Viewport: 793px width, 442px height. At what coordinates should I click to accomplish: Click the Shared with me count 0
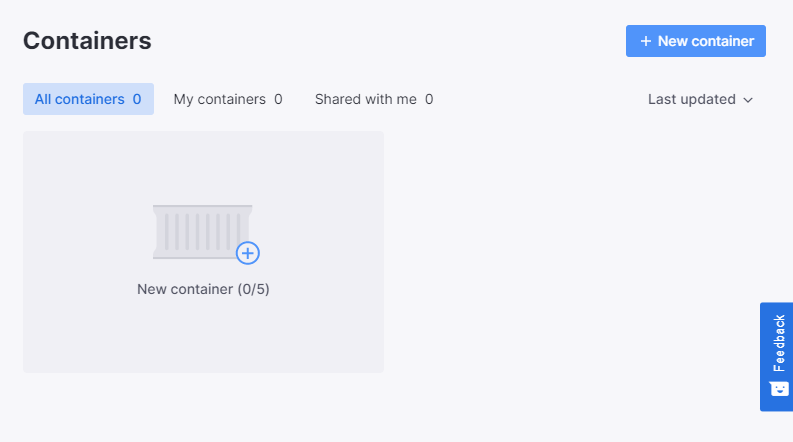[x=429, y=99]
